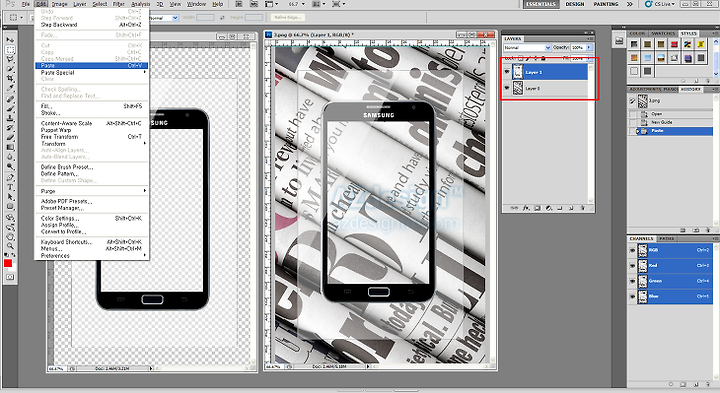Choose Paste from the Edit menu
720x393 pixels.
pos(91,66)
